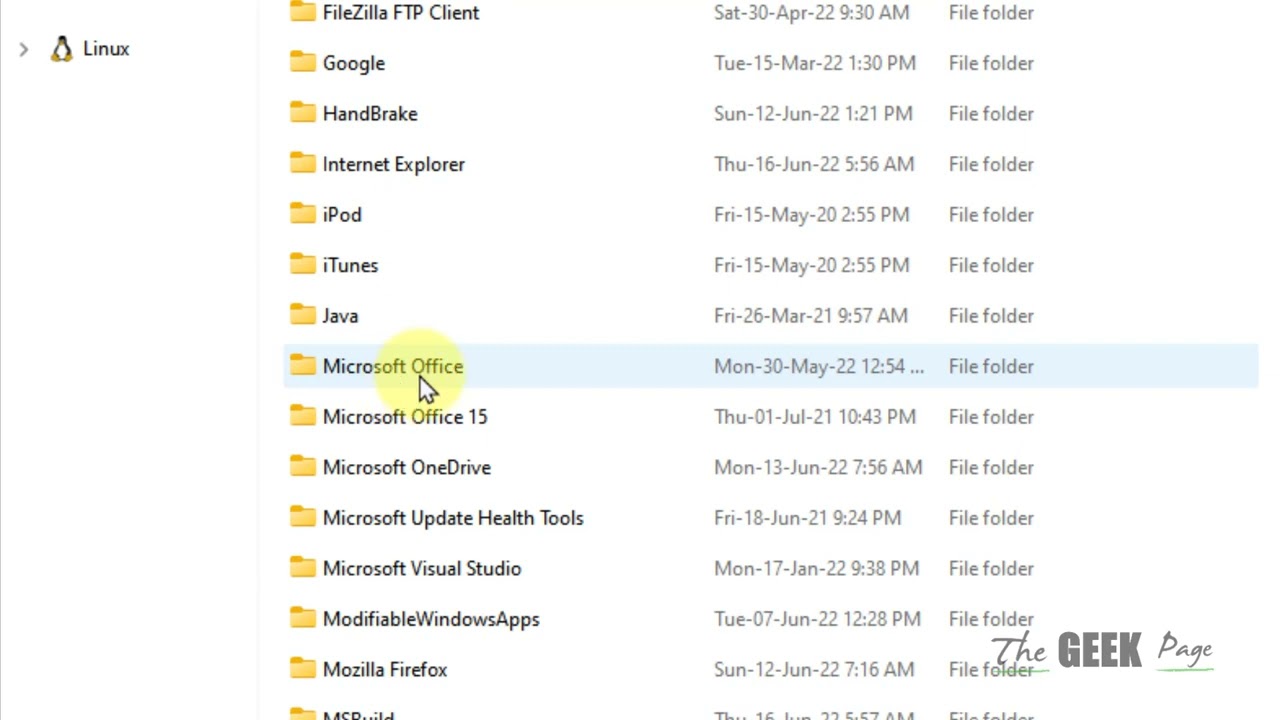Click File folder type in HandBrake row
The image size is (1280, 720).
991,114
